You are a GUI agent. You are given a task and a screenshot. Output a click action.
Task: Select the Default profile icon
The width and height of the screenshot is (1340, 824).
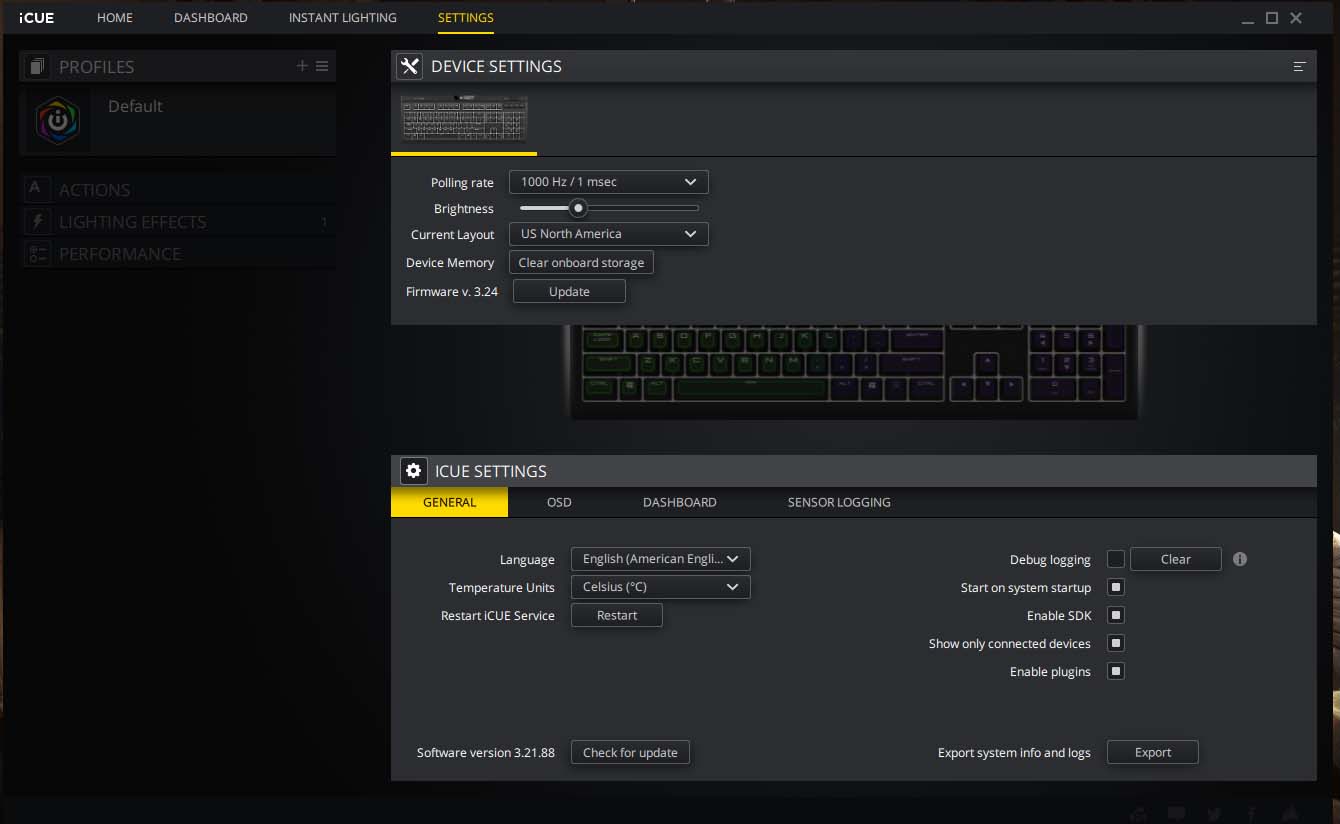point(58,121)
